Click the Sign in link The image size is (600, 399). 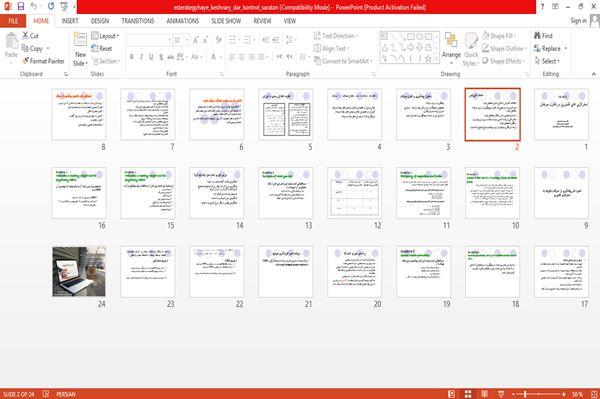tap(578, 21)
